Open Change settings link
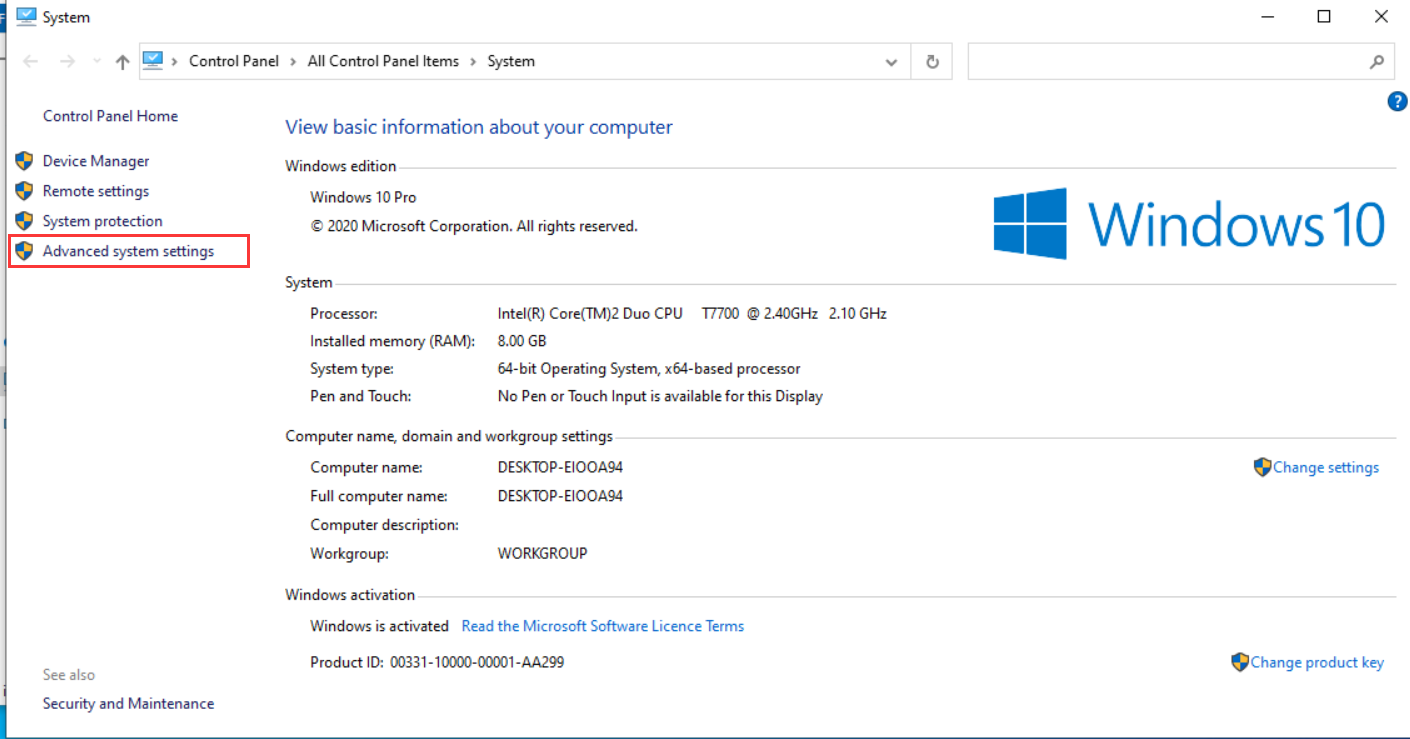Screen dimensions: 1410x739 1325,467
